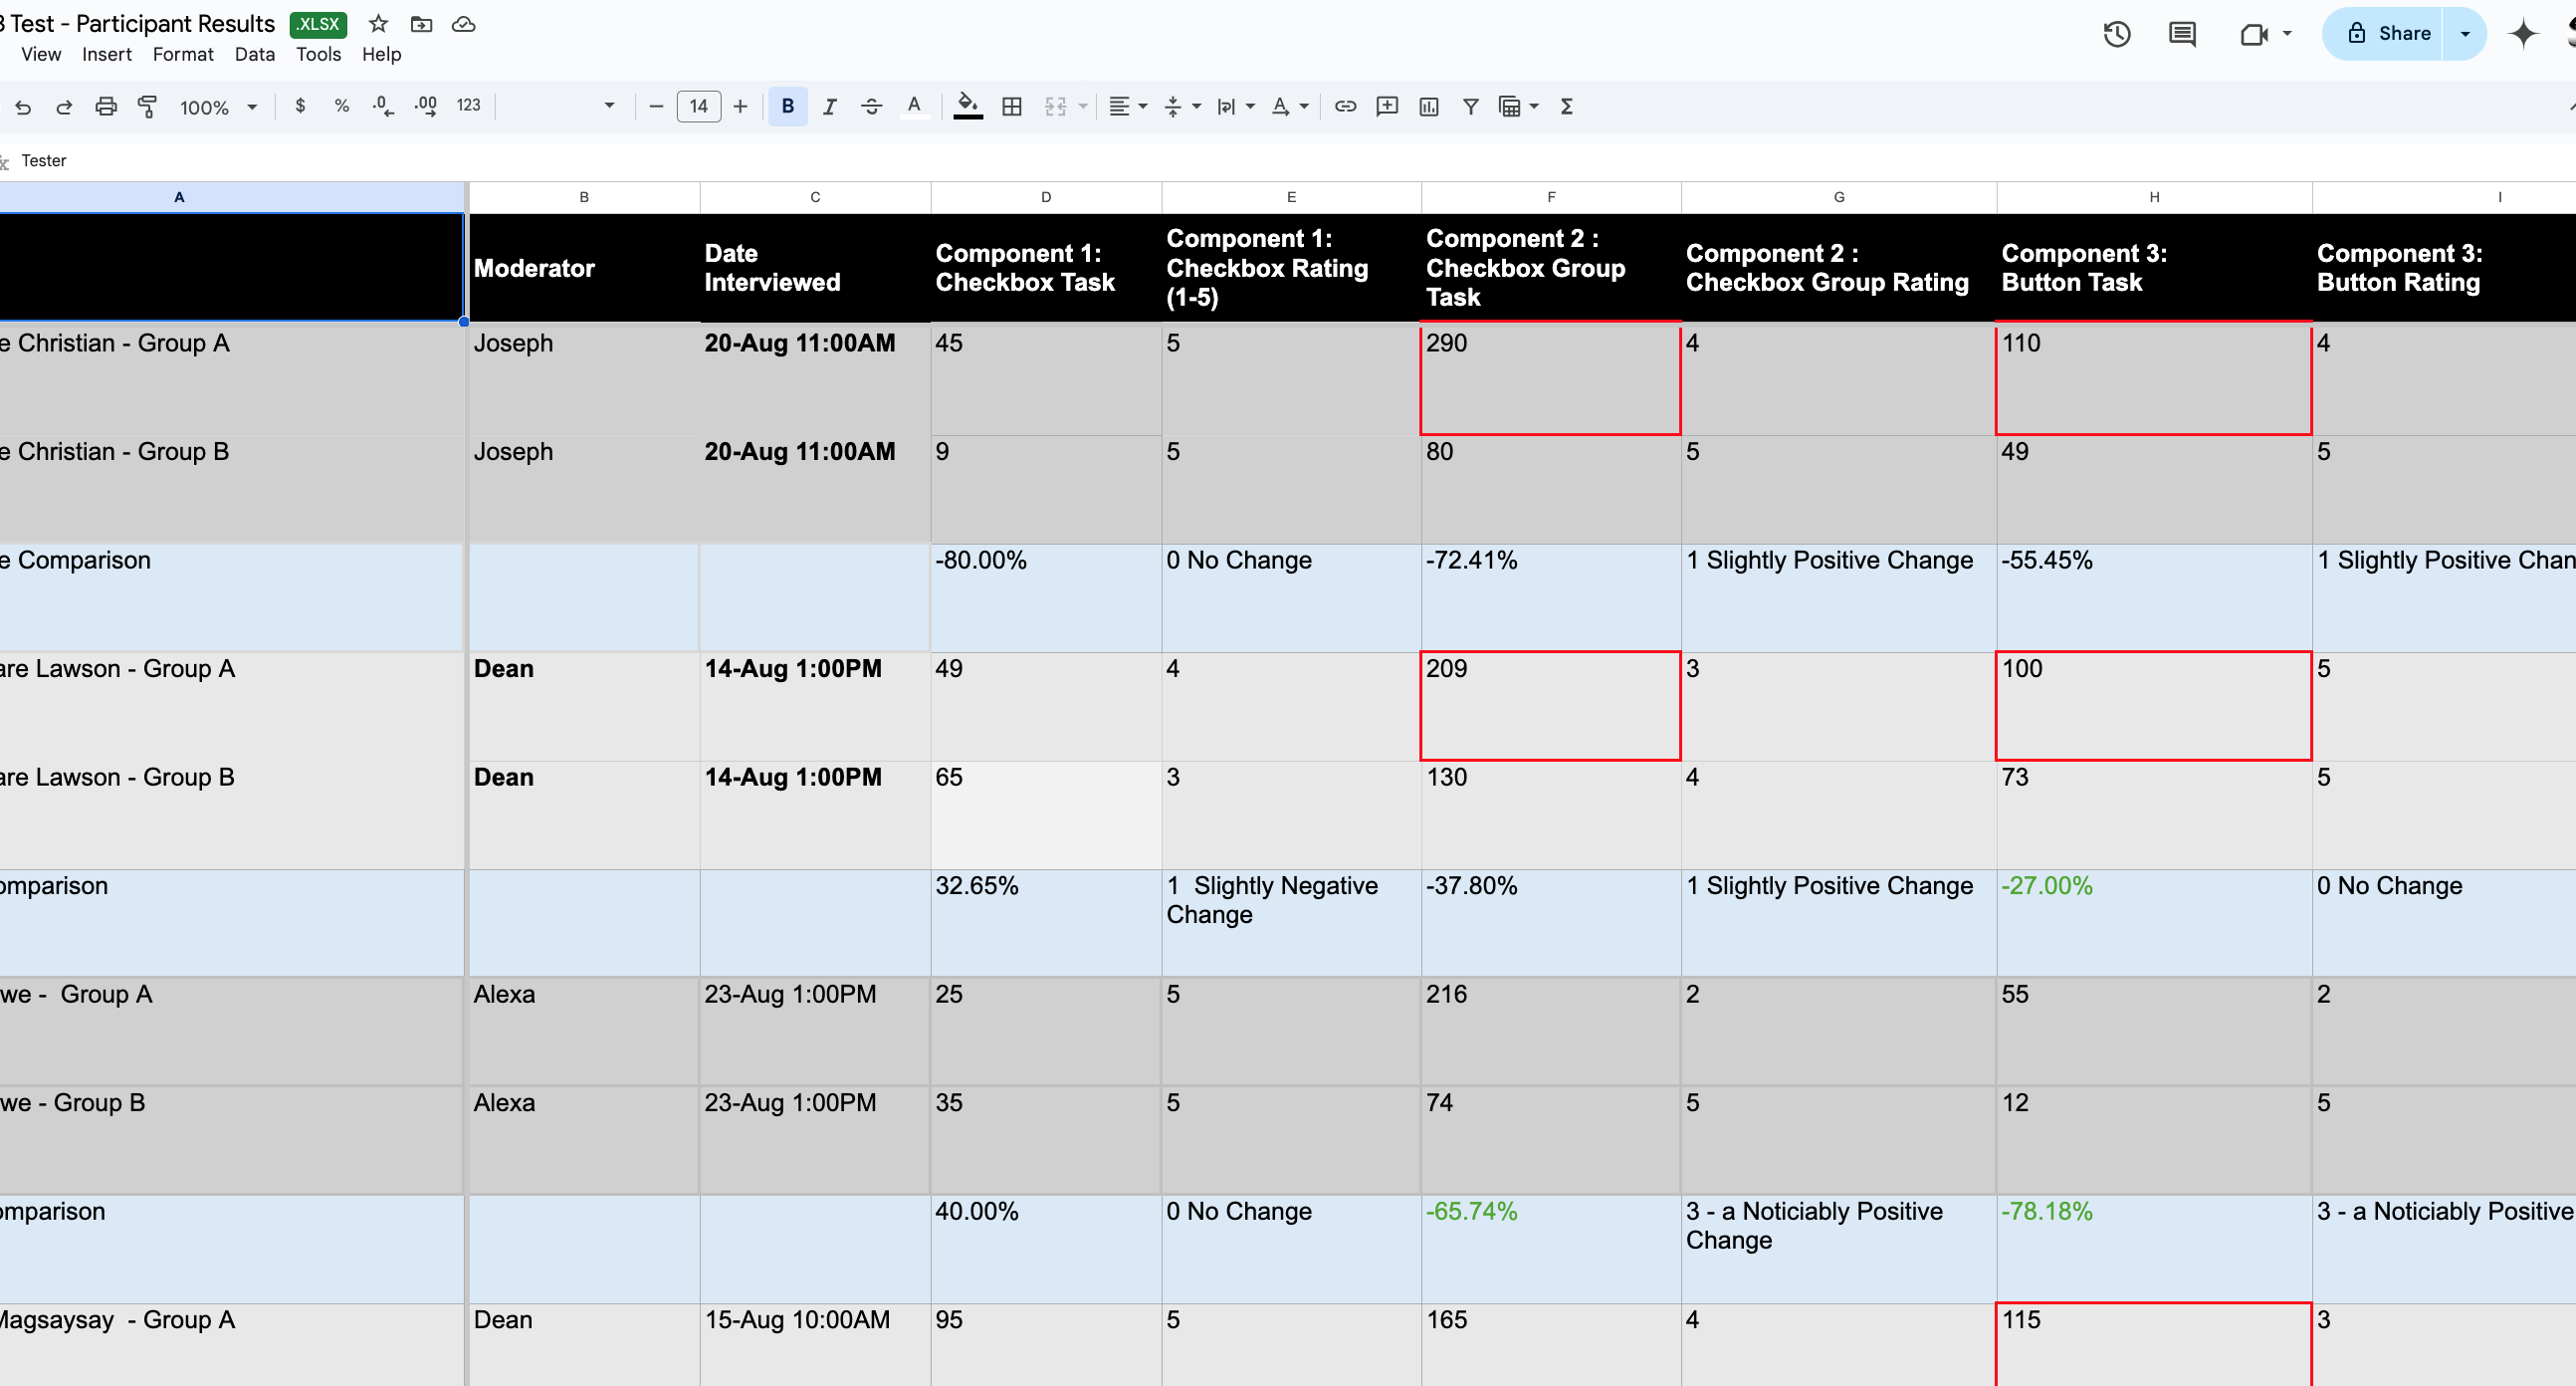Create a filter with funnel icon
The image size is (2576, 1386).
(1470, 106)
